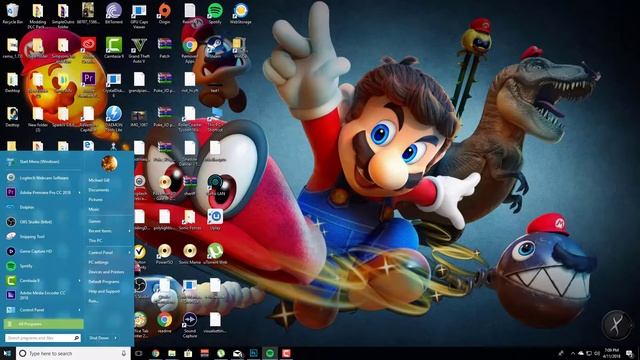Expand Camtasia 9 submenu arrow
This screenshot has width=640, height=360.
coord(79,281)
